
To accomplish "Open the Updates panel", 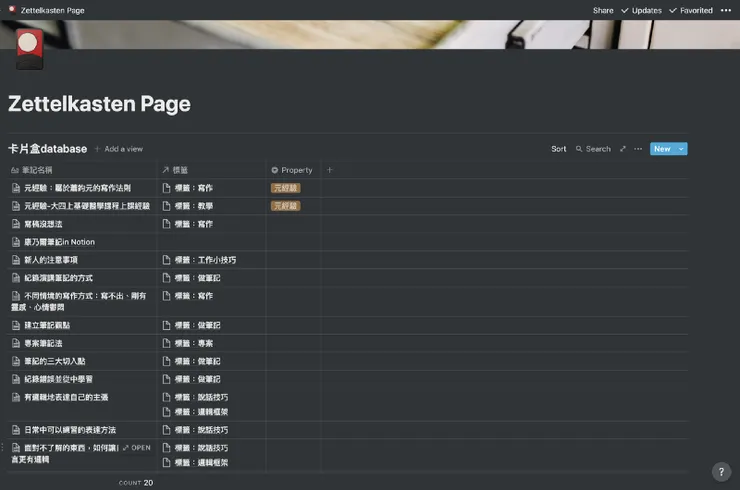I will point(641,10).
